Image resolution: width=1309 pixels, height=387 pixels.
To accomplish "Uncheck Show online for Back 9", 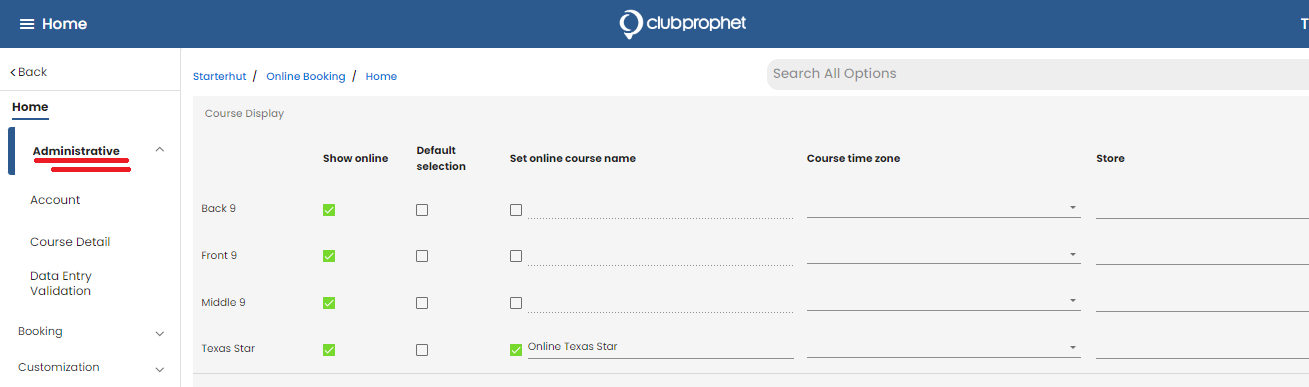I will click(329, 210).
